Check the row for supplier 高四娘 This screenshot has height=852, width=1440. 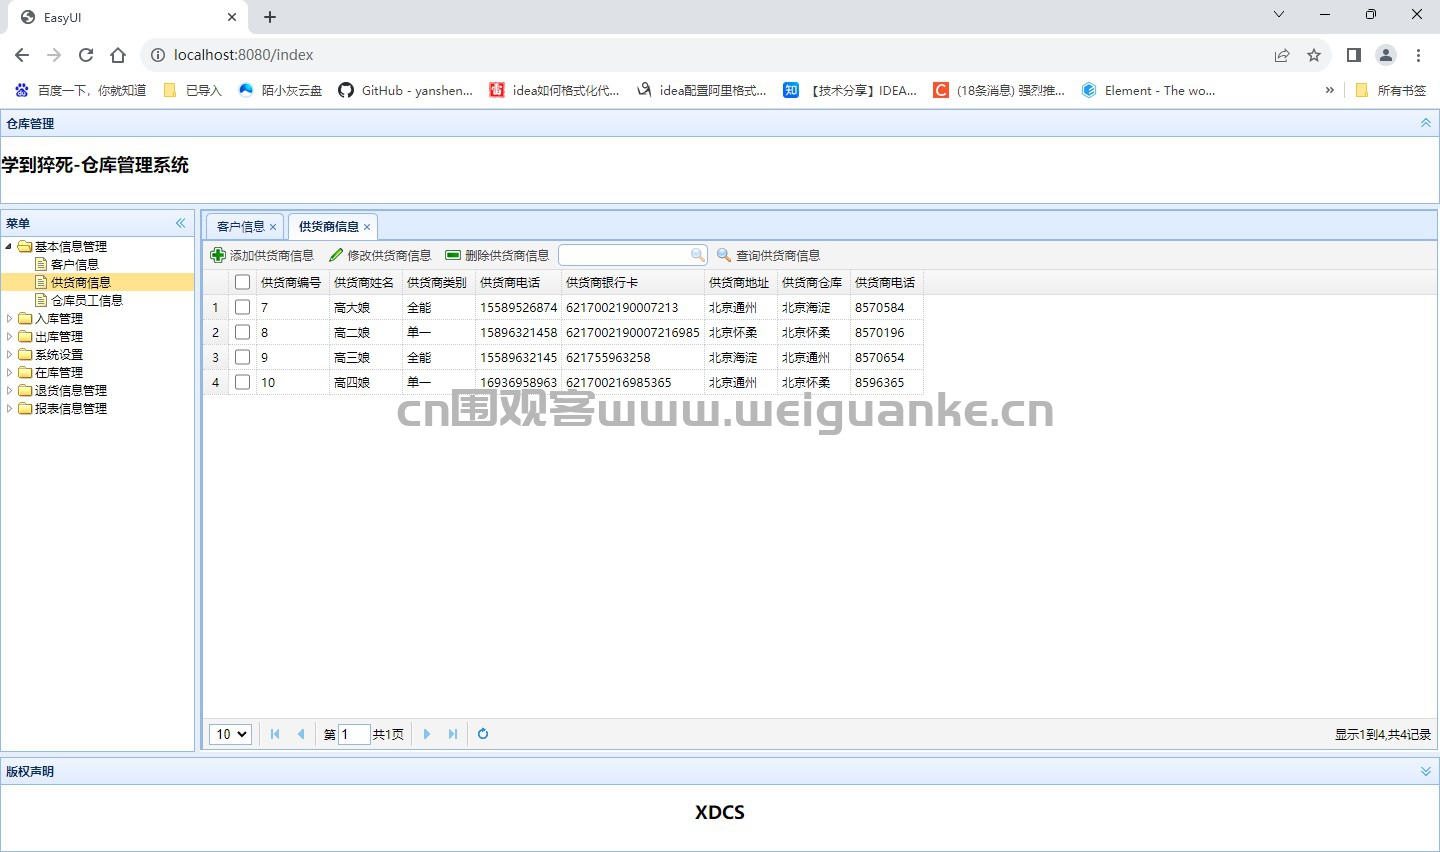click(x=242, y=382)
